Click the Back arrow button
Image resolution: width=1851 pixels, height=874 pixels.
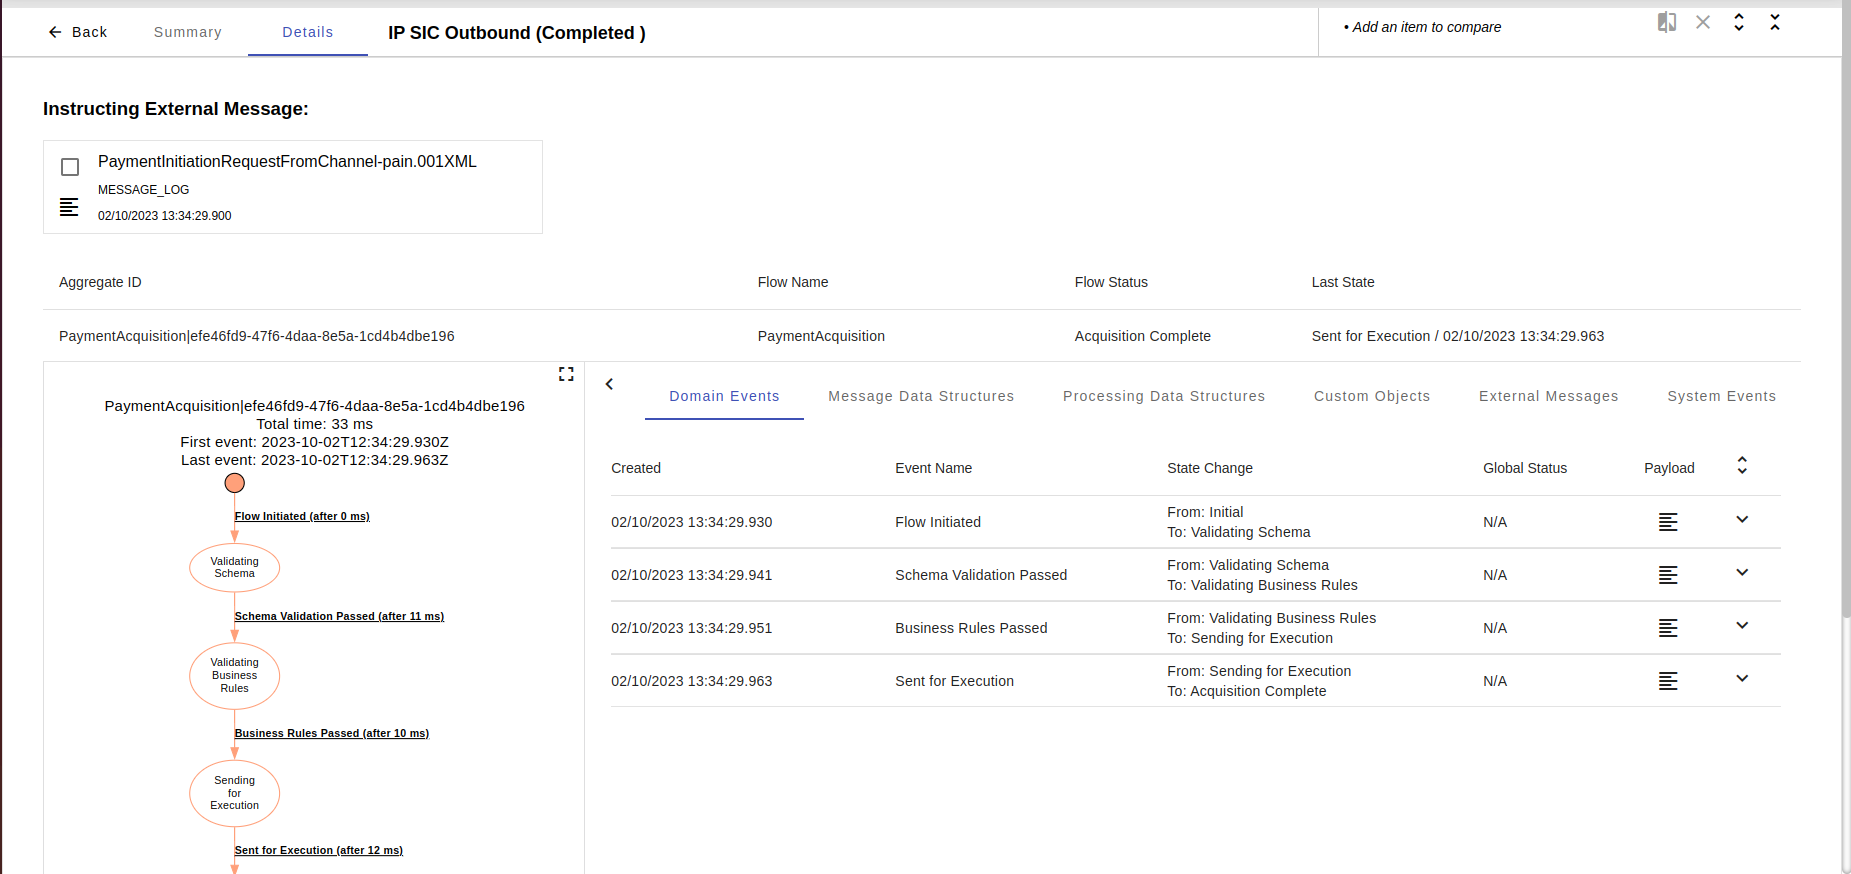pos(77,32)
